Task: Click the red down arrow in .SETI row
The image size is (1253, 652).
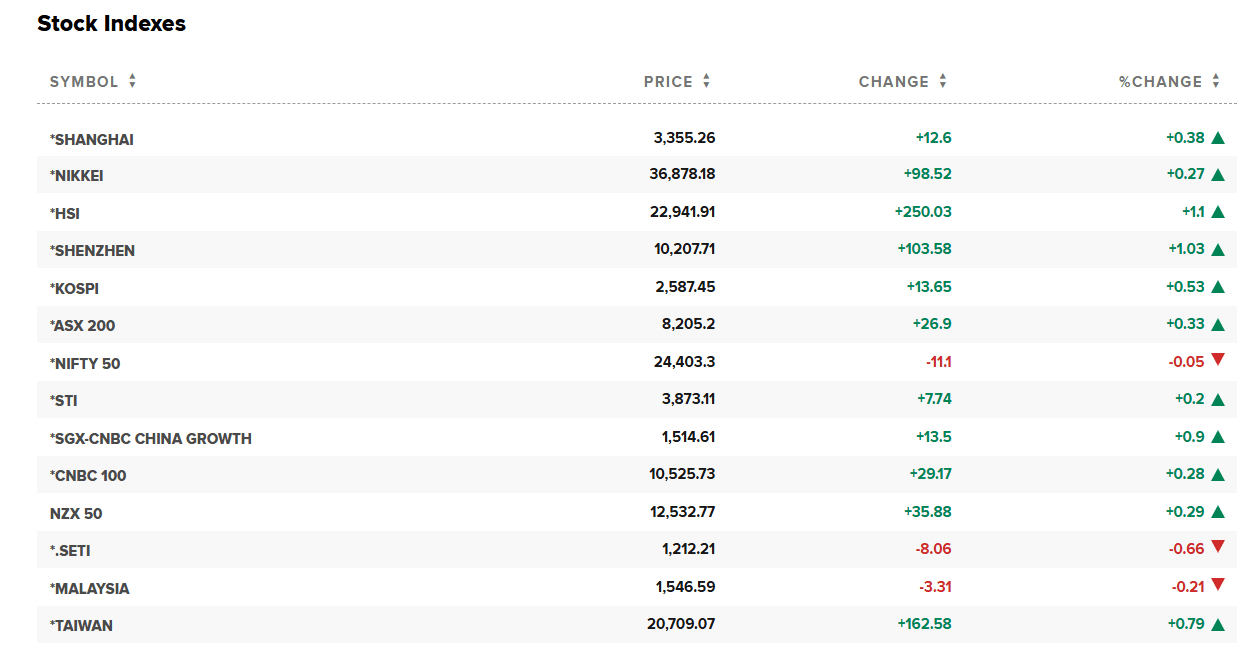Action: tap(1217, 547)
